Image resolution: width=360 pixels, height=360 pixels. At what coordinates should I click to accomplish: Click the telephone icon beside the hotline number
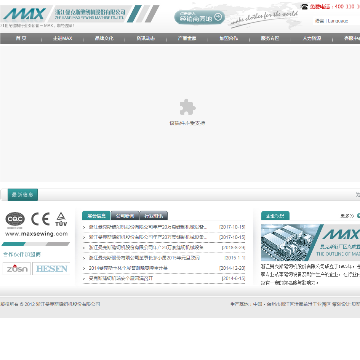click(305, 6)
